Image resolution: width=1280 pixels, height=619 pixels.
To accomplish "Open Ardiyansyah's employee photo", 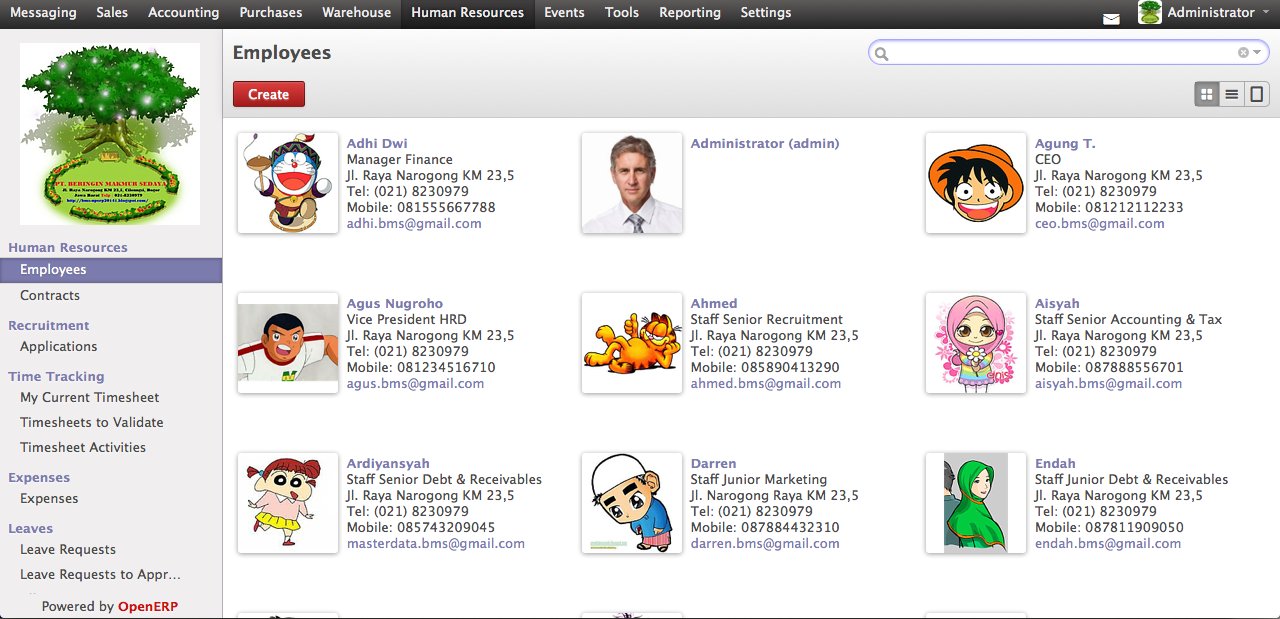I will click(x=288, y=503).
